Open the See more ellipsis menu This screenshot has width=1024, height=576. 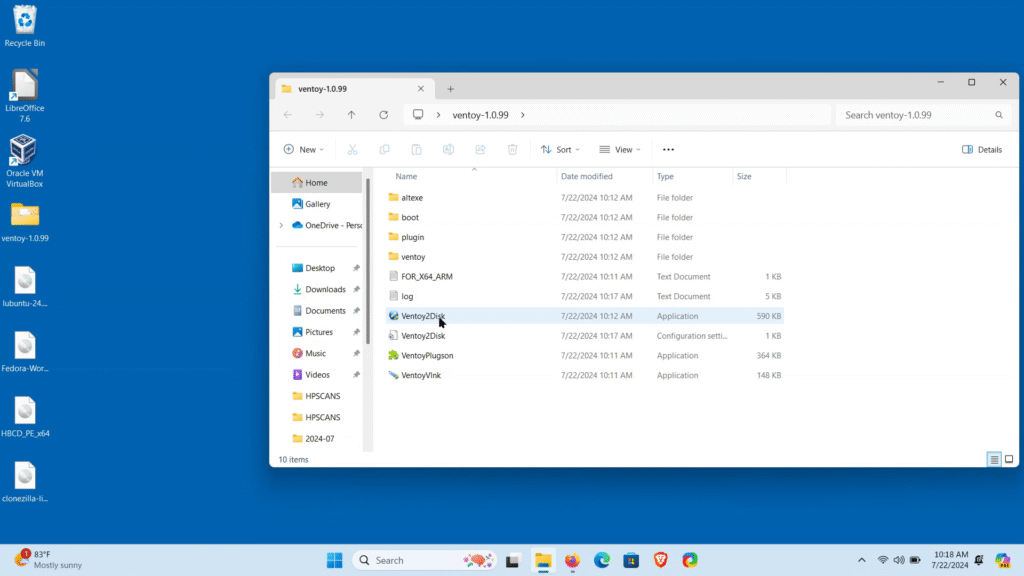coord(668,150)
